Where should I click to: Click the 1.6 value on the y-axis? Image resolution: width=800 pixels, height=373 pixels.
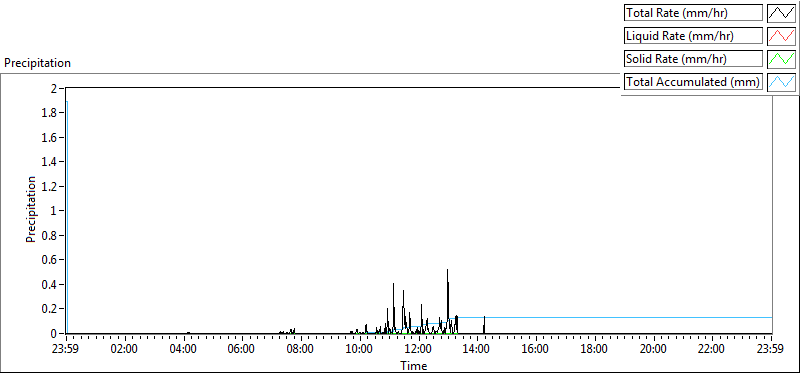click(50, 137)
